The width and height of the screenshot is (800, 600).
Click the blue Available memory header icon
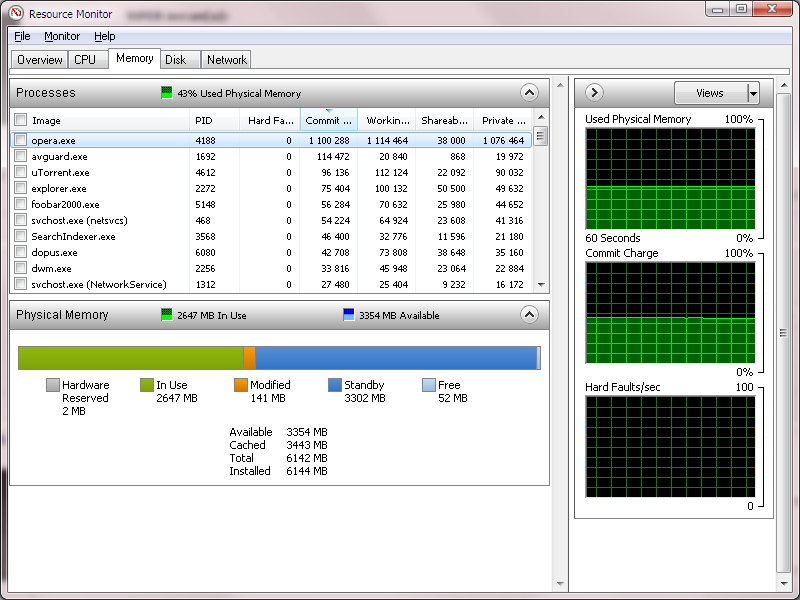(x=348, y=315)
